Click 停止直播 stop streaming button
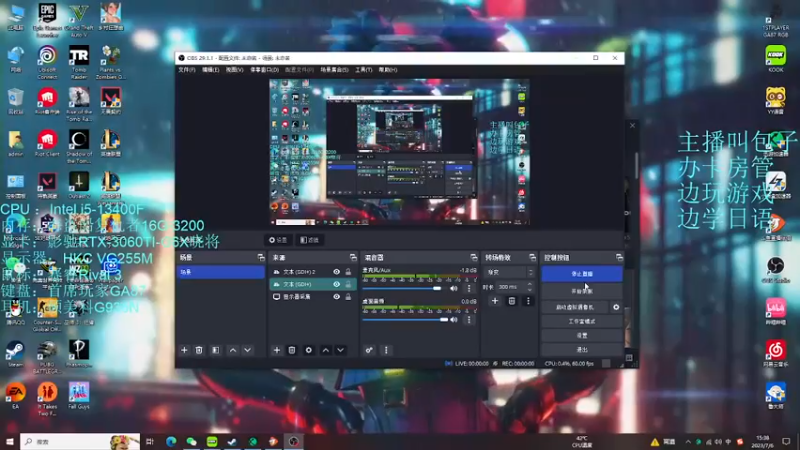The height and width of the screenshot is (450, 800). pyautogui.click(x=582, y=274)
